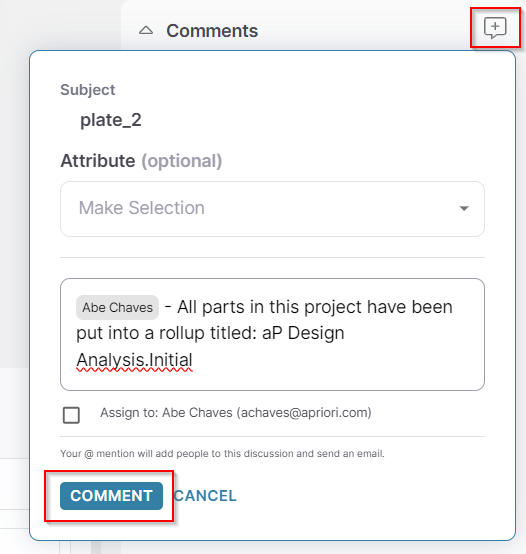Click the @ mention hint text
Viewport: 526px width, 554px height.
222,453
